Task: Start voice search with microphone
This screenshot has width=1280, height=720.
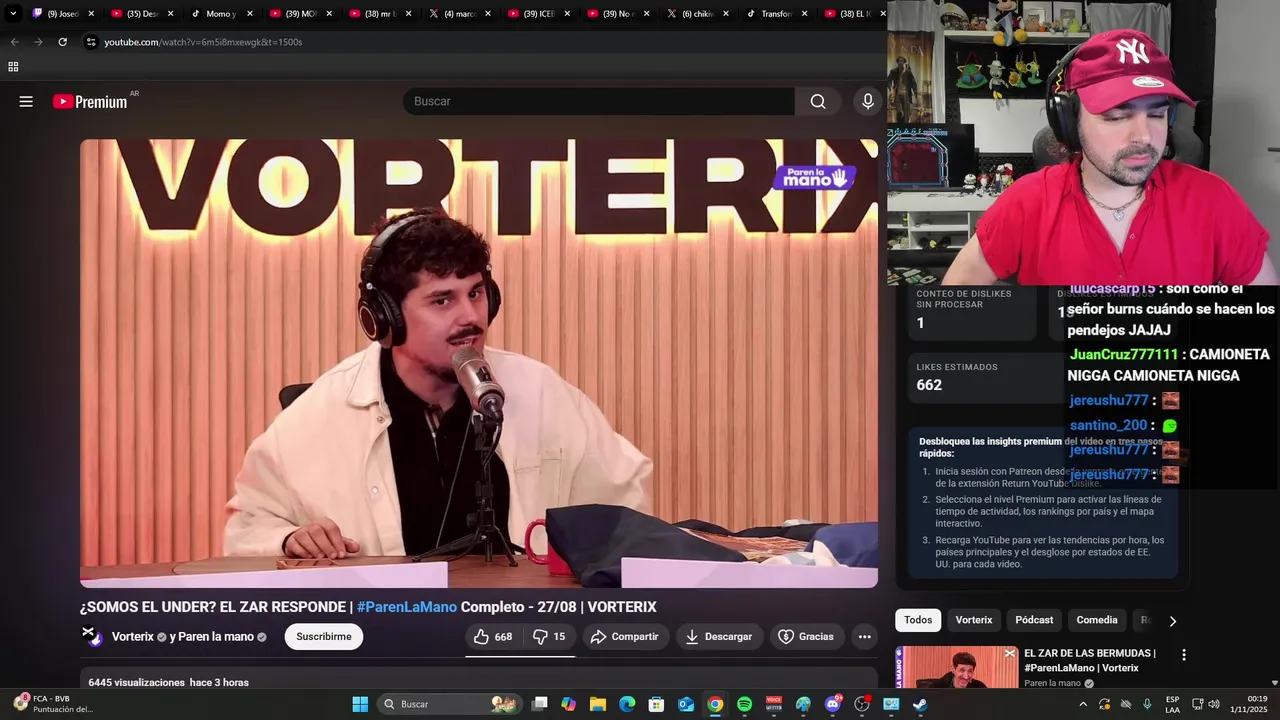Action: point(868,101)
